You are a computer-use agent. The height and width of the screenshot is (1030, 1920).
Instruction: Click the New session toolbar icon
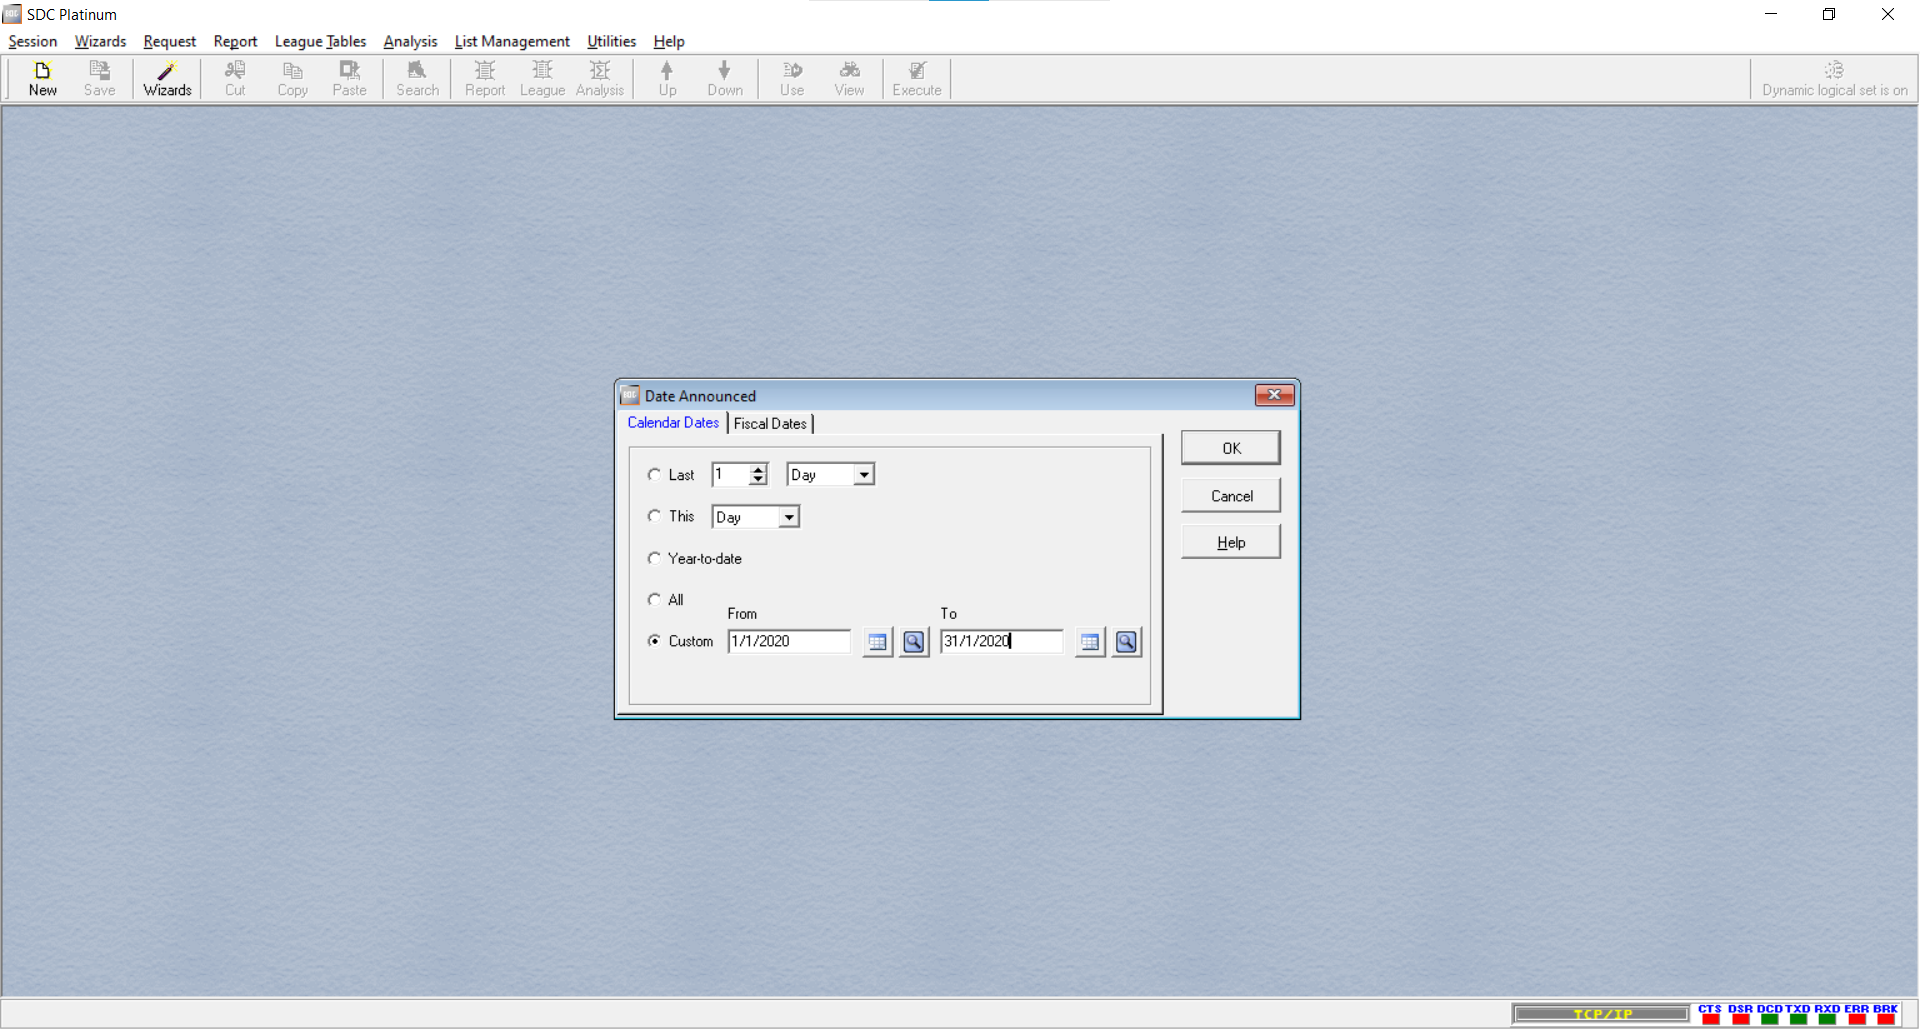pyautogui.click(x=42, y=78)
